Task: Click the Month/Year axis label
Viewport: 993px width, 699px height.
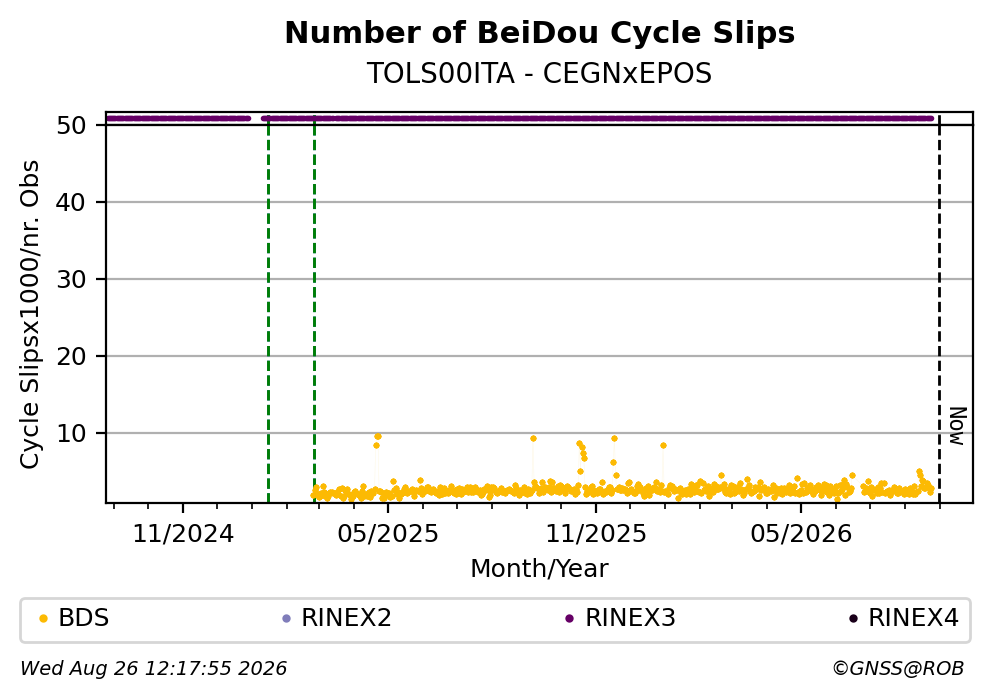Action: [x=539, y=569]
